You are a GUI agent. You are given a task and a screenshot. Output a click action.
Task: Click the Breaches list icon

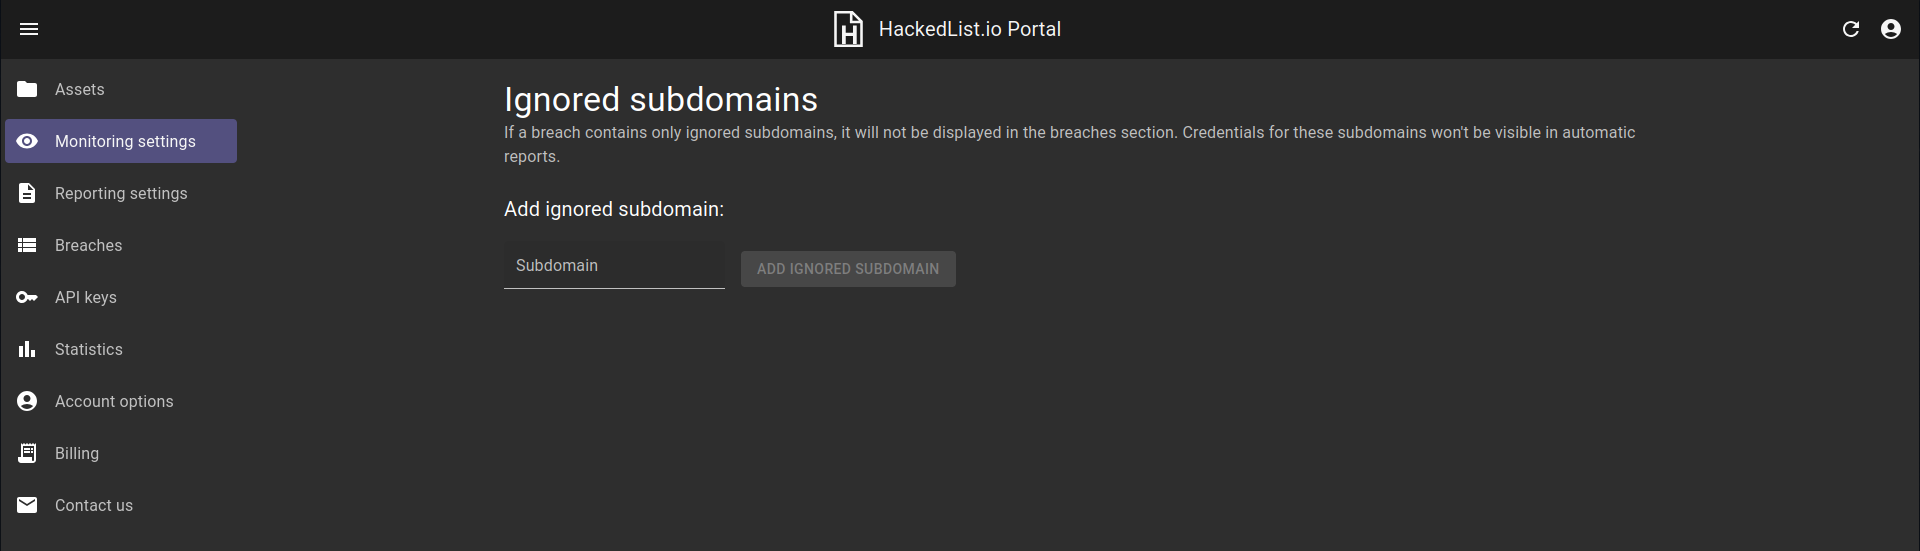tap(27, 245)
